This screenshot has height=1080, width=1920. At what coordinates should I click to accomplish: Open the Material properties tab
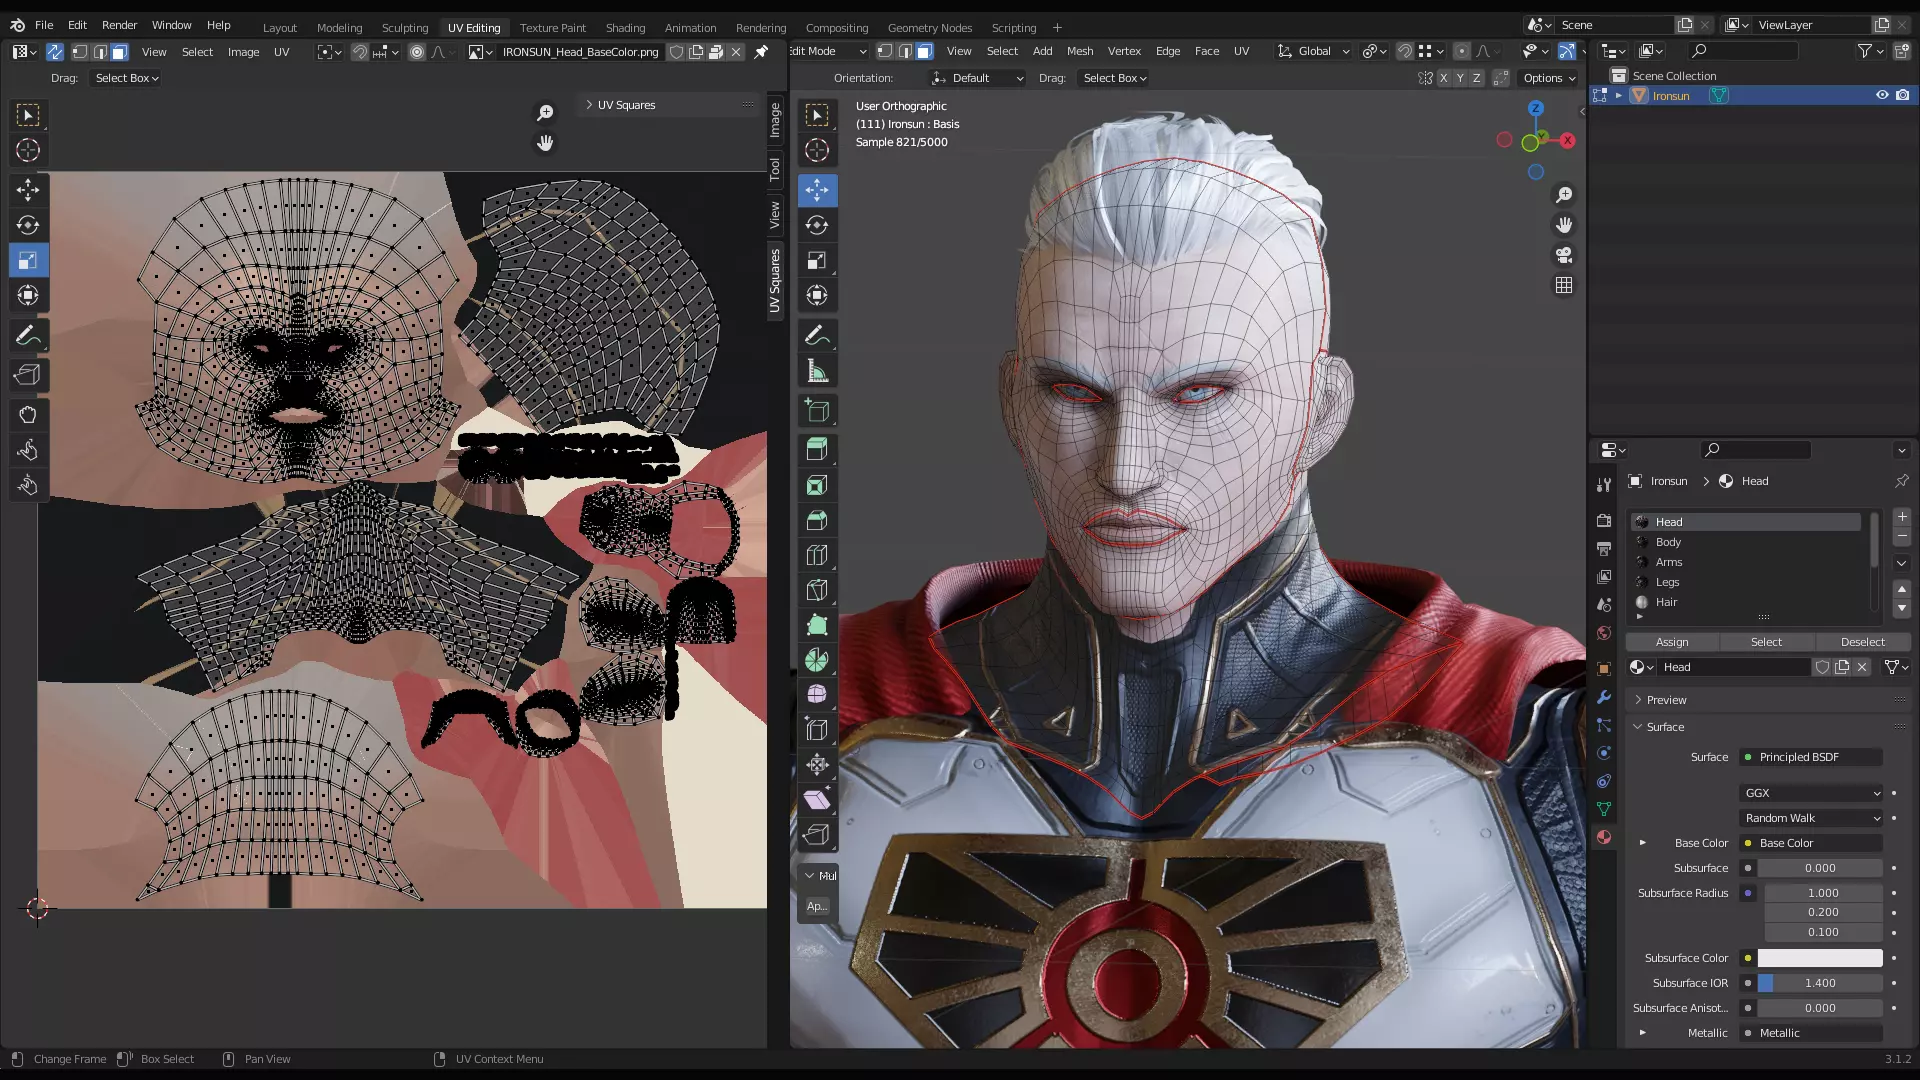pos(1604,837)
